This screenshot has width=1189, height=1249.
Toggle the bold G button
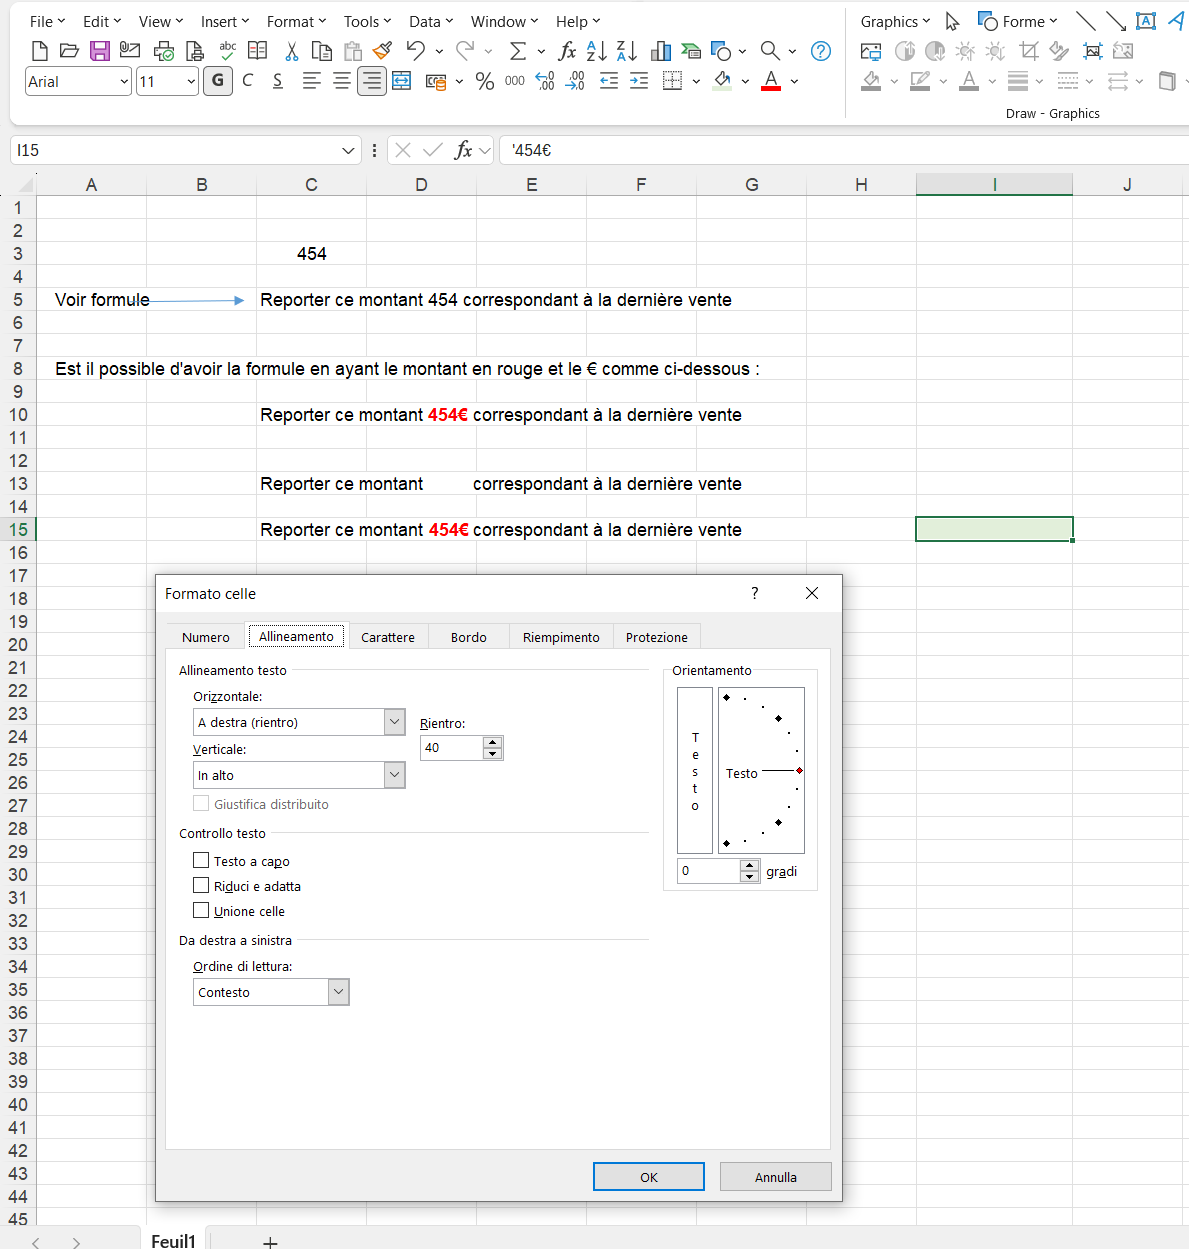[x=218, y=81]
